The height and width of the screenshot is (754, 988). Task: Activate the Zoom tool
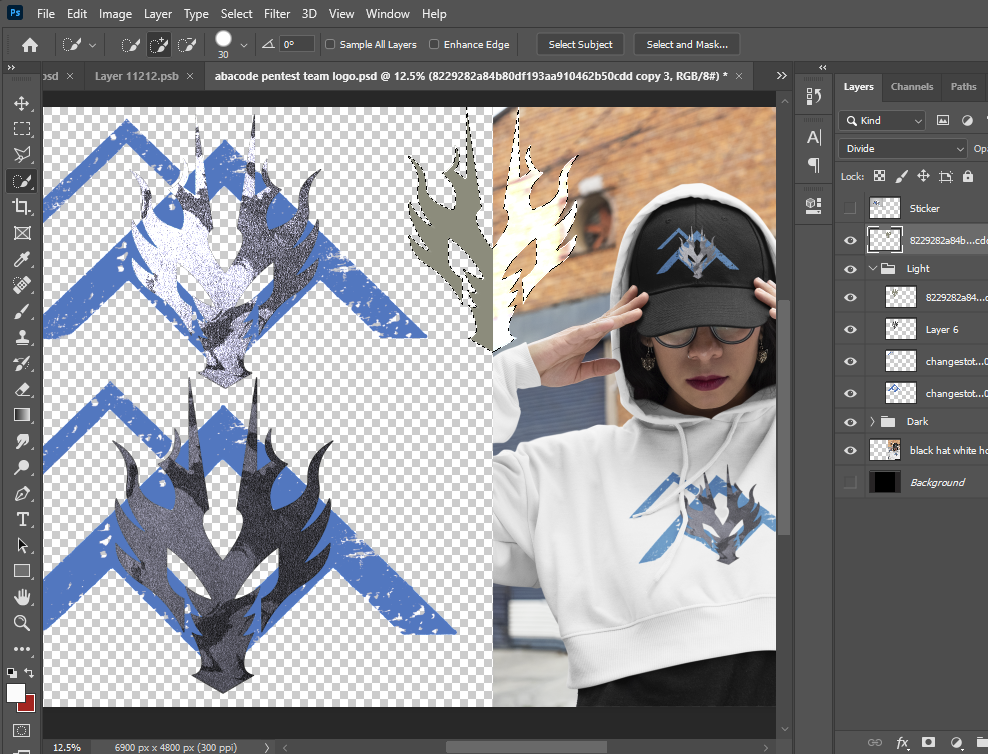click(22, 623)
